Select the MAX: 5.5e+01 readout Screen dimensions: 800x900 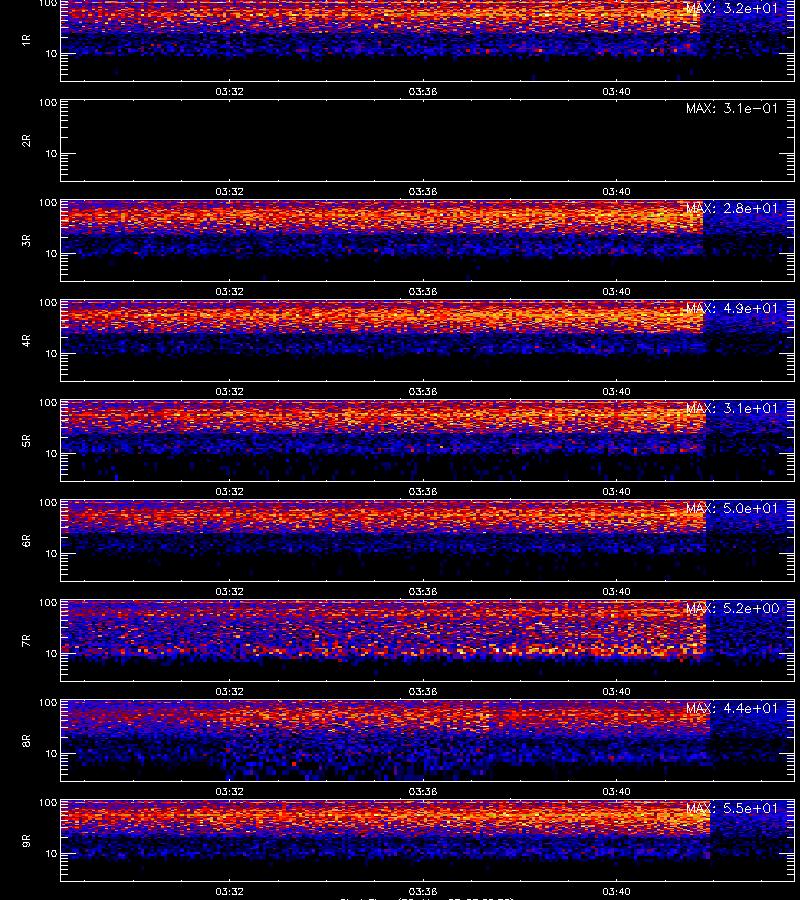732,808
